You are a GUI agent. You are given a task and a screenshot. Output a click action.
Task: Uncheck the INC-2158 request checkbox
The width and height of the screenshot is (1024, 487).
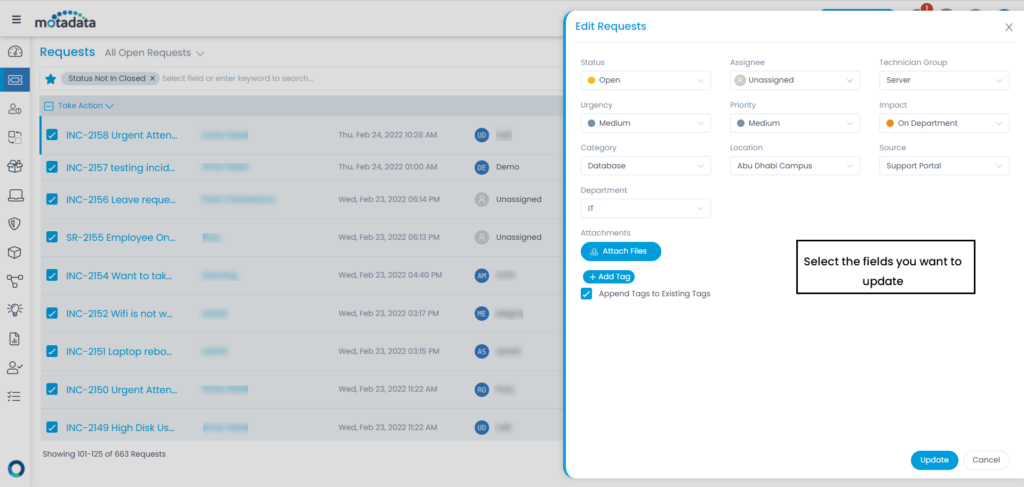coord(52,135)
